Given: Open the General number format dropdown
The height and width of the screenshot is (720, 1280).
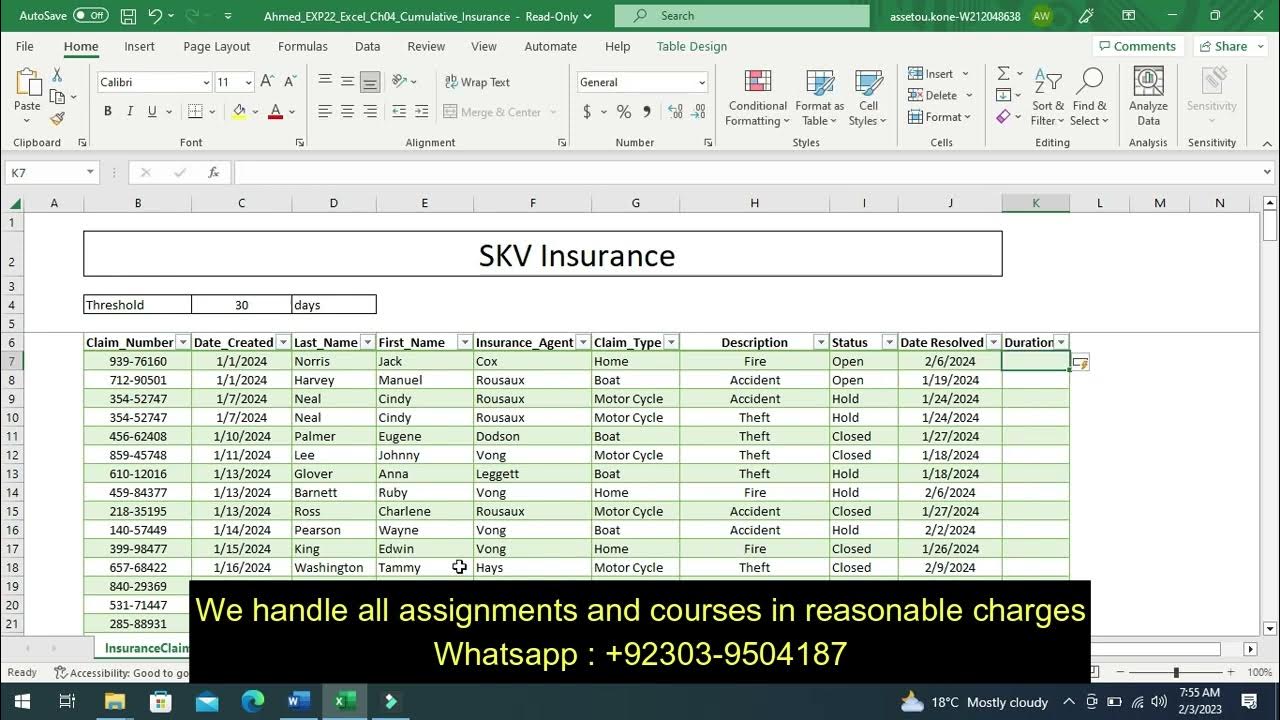Looking at the screenshot, I should point(701,82).
